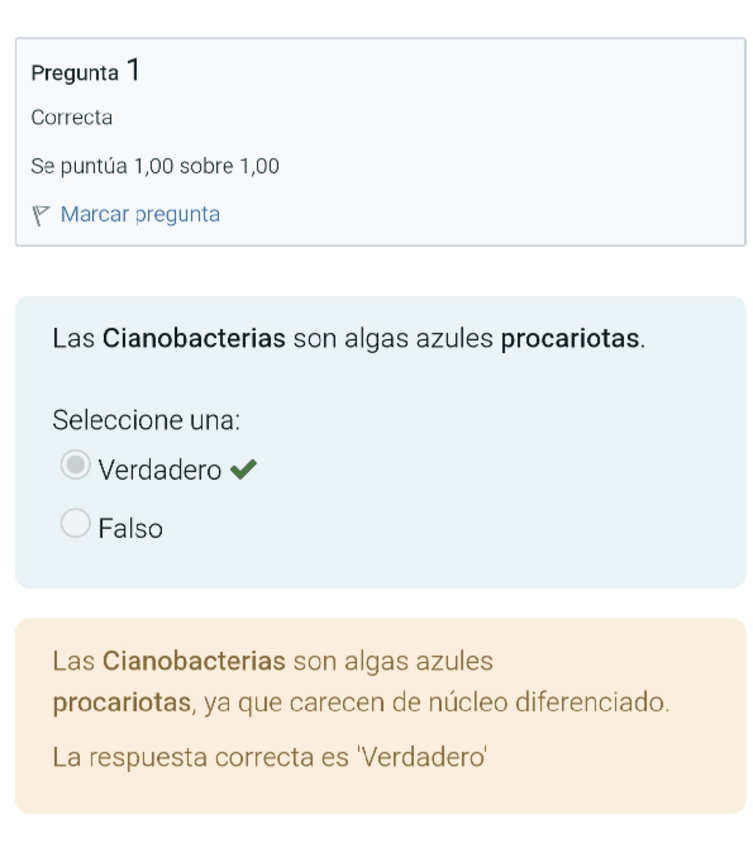This screenshot has width=753, height=848.
Task: Choose the Falso radio button
Action: point(75,523)
